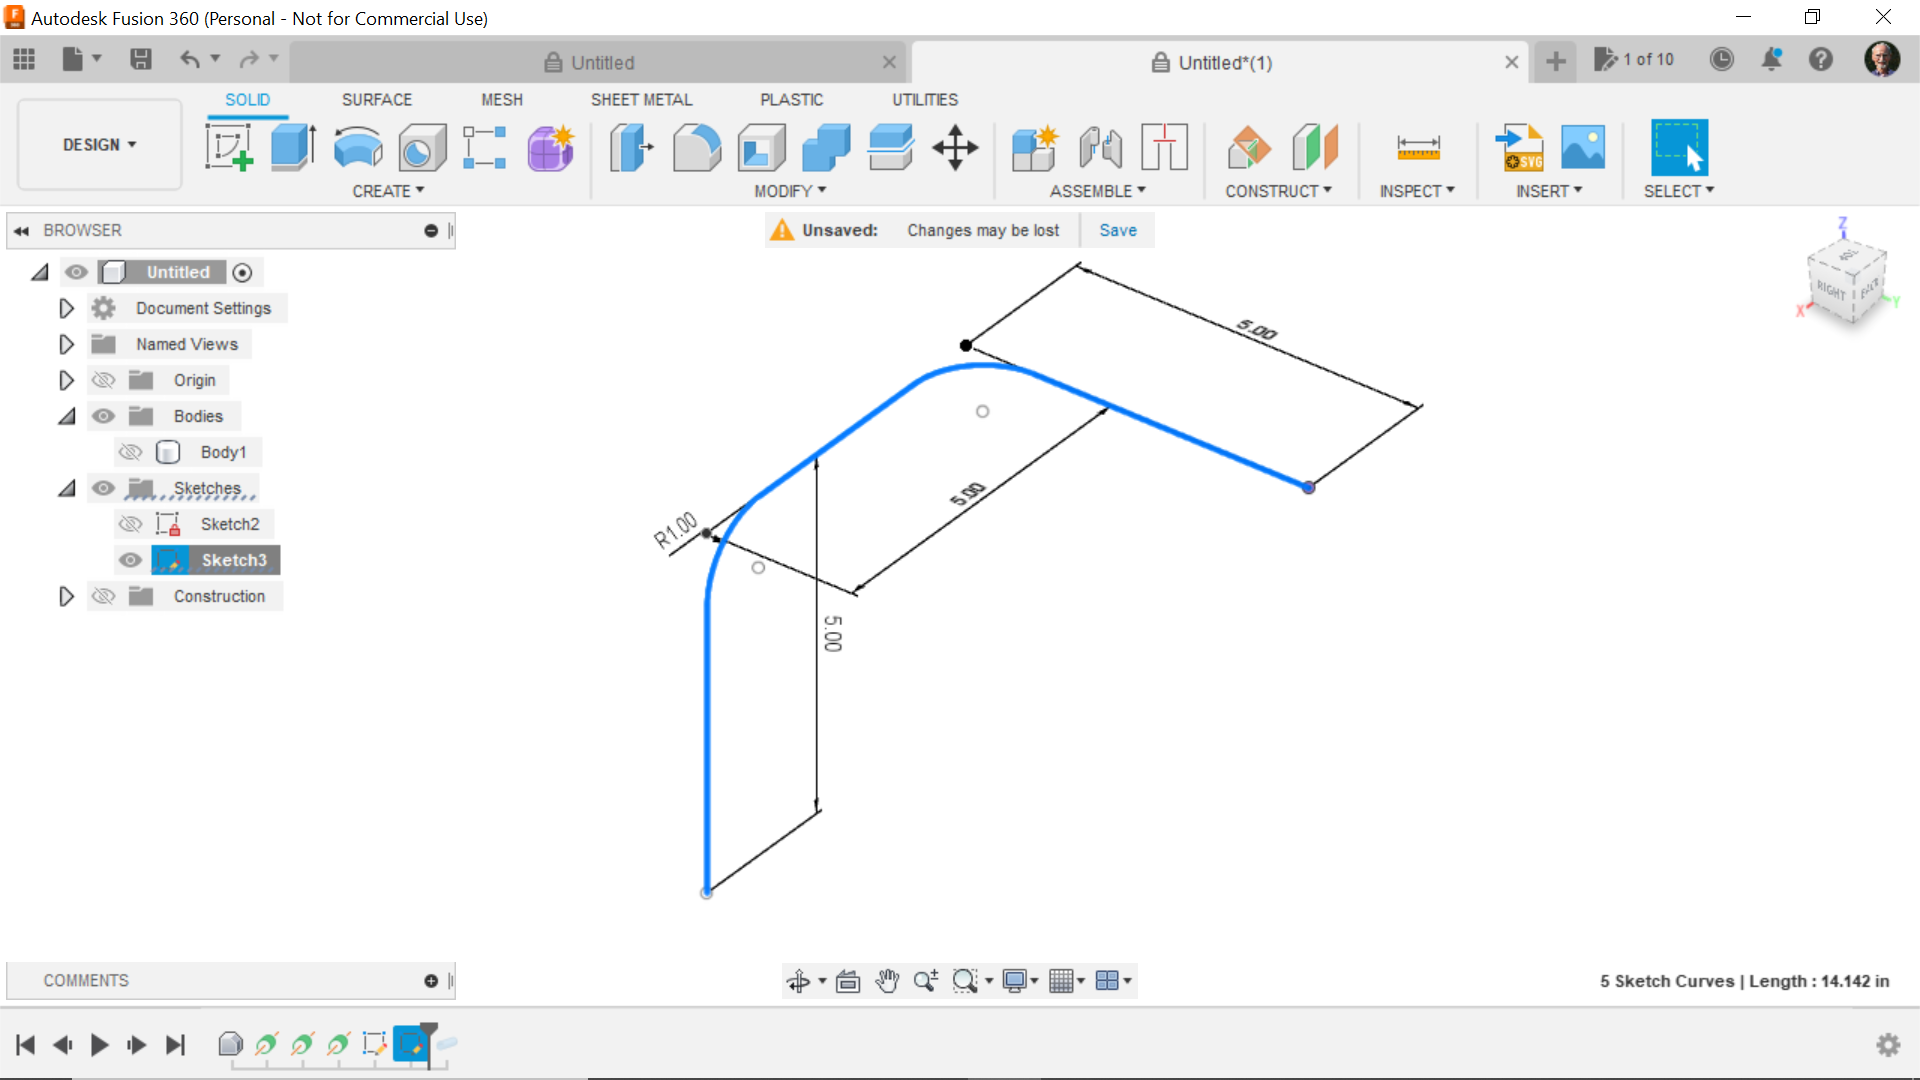Open the Extrude tool

(291, 148)
